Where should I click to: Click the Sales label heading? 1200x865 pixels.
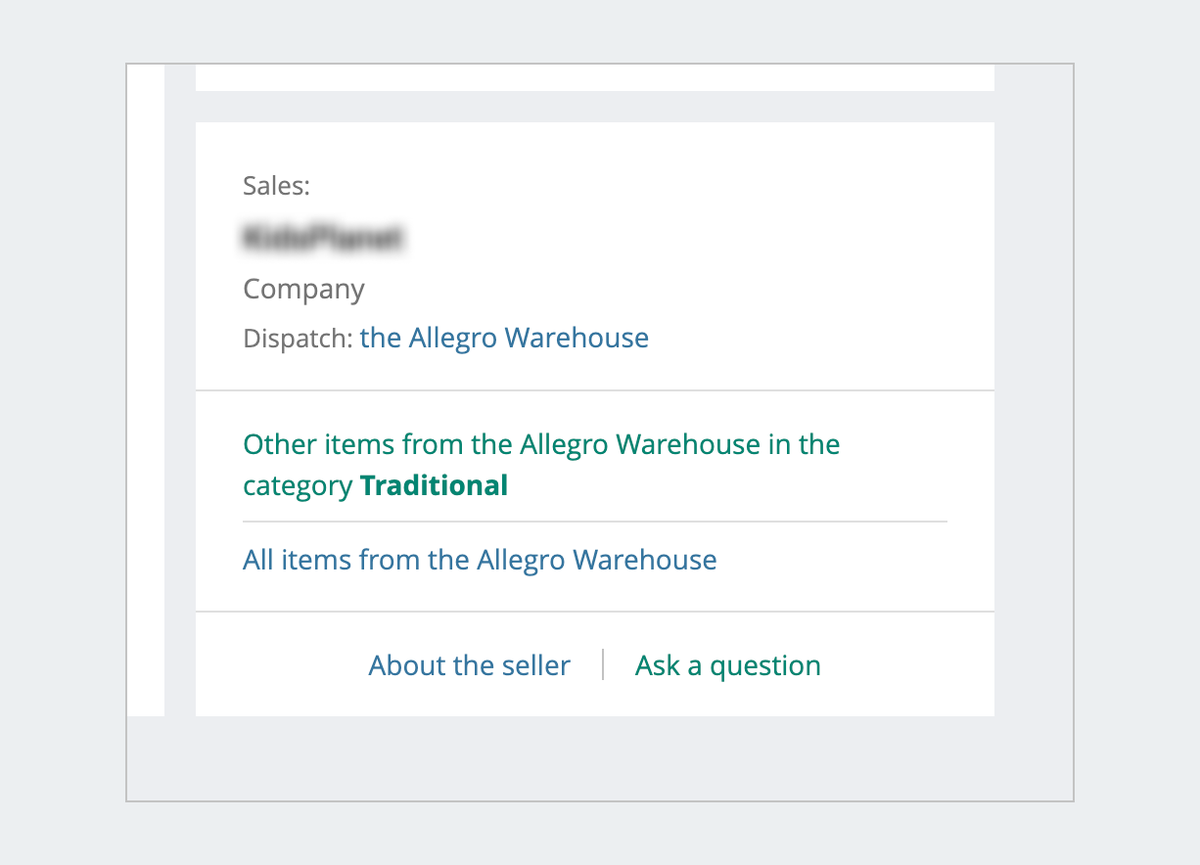point(276,185)
